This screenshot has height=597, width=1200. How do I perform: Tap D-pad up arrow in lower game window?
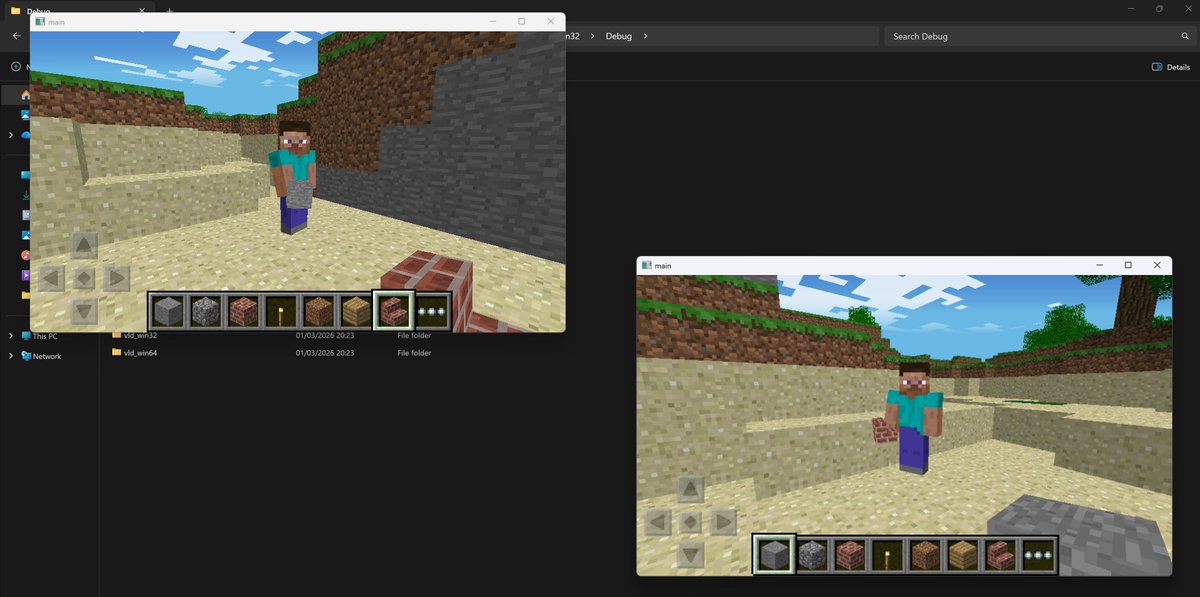click(x=691, y=489)
